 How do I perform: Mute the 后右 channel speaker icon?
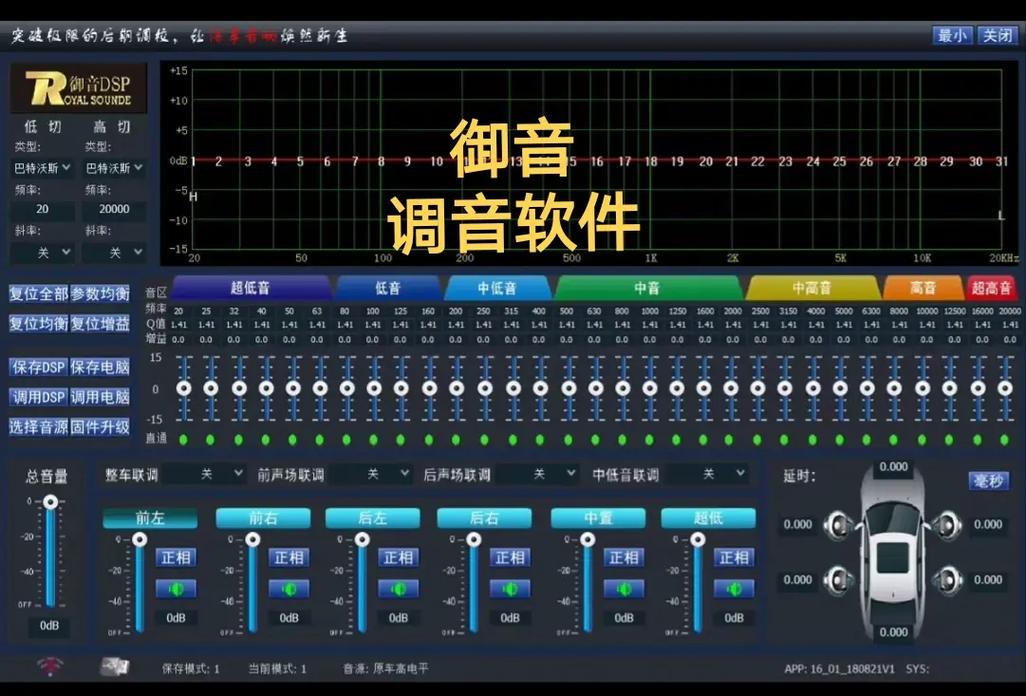coord(510,589)
